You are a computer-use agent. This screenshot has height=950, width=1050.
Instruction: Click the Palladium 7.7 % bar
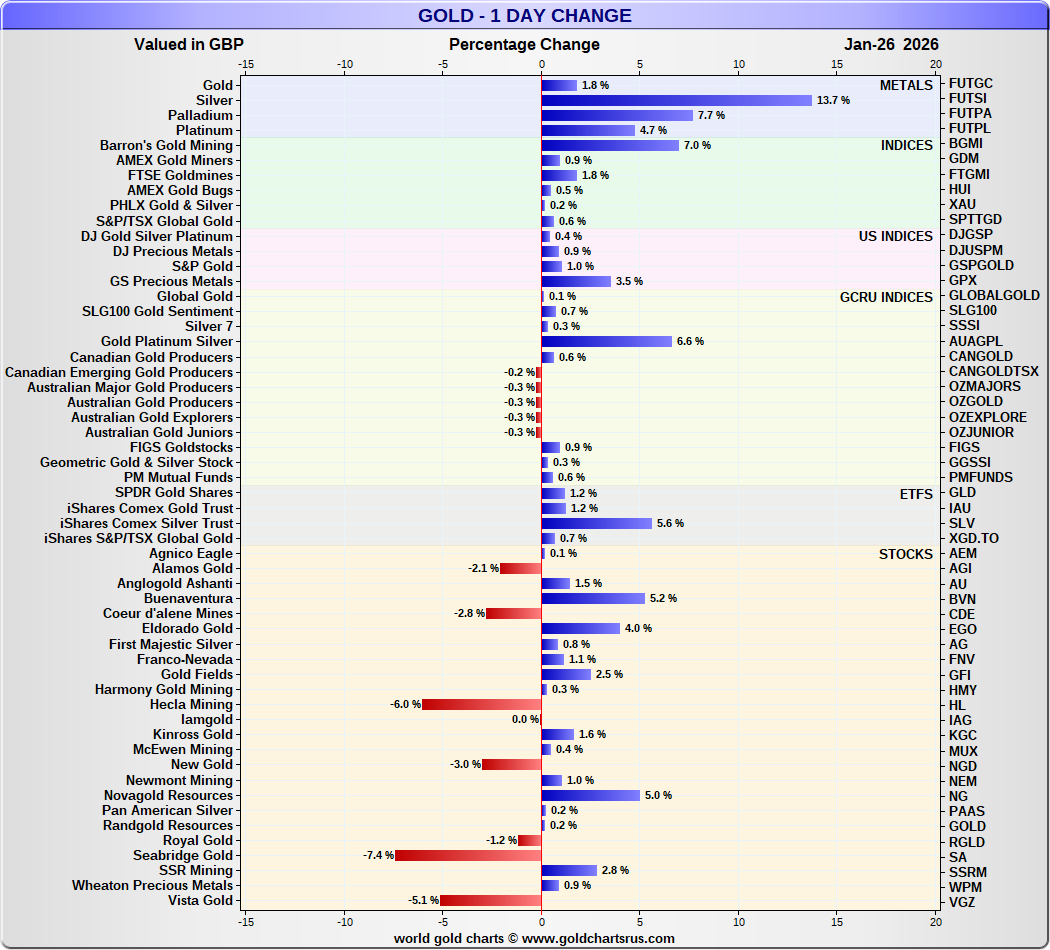point(617,115)
